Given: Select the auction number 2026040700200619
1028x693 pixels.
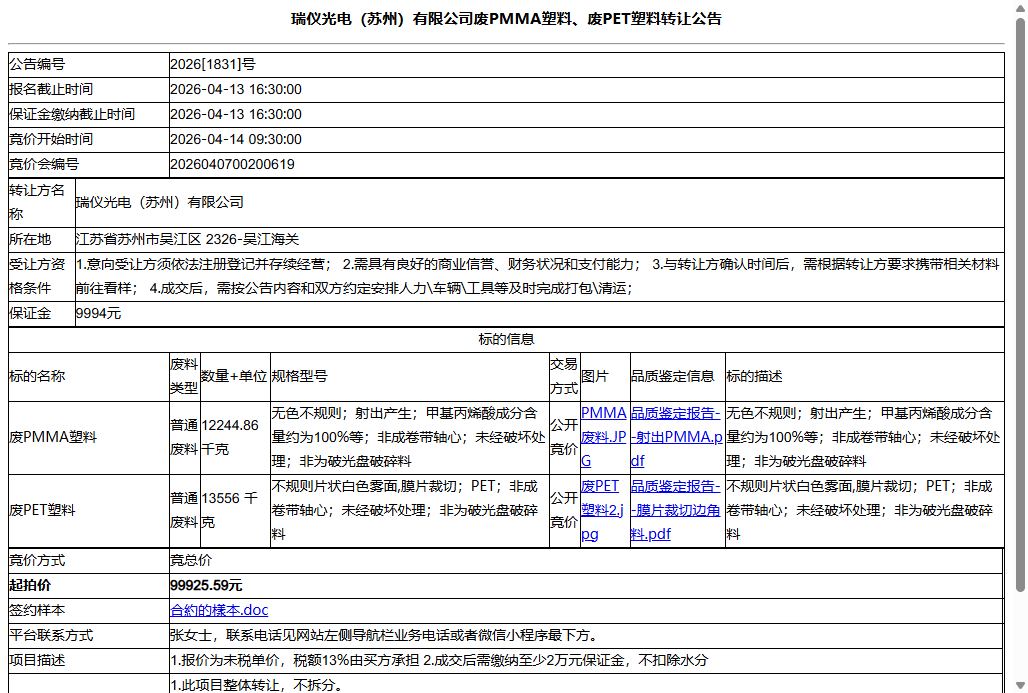Looking at the screenshot, I should point(232,164).
